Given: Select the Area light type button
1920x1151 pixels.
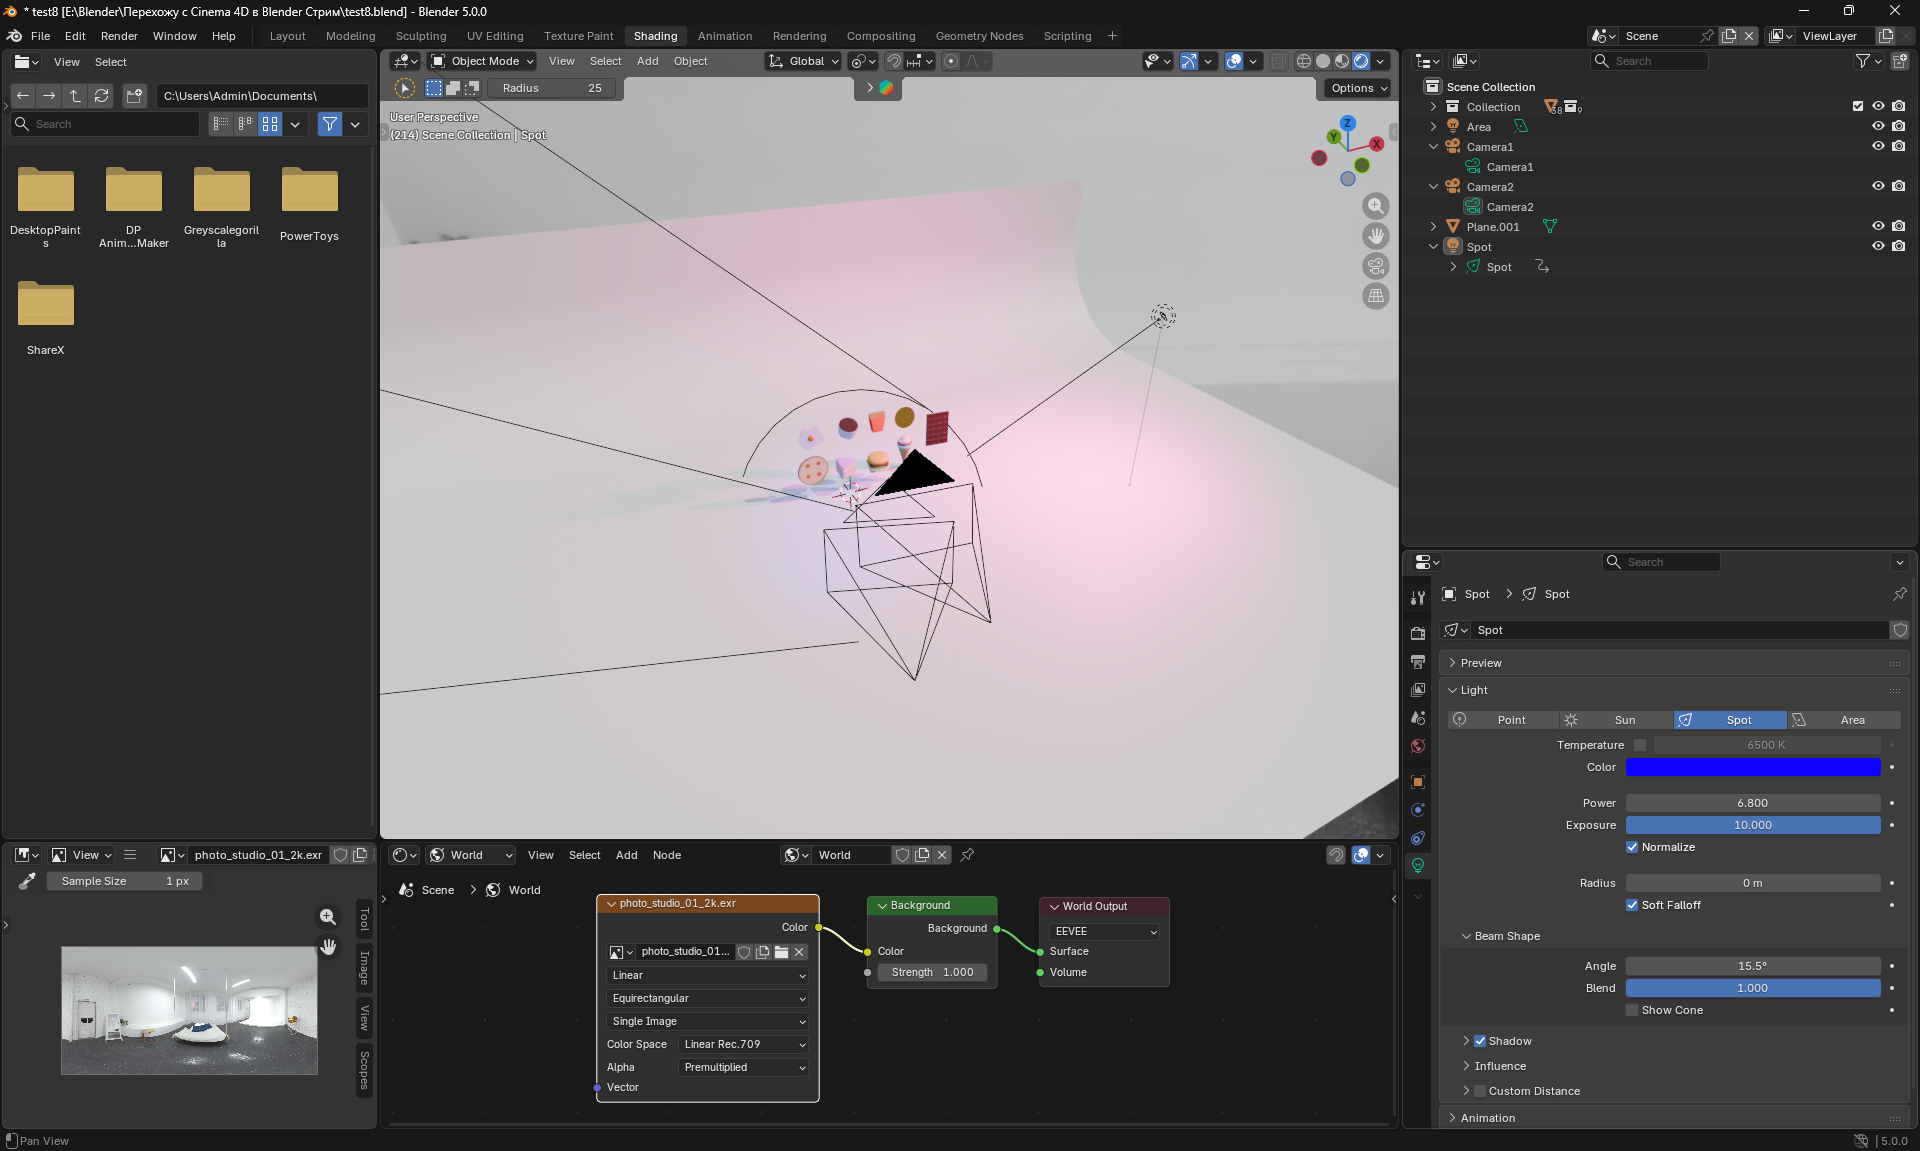Looking at the screenshot, I should click(x=1843, y=720).
